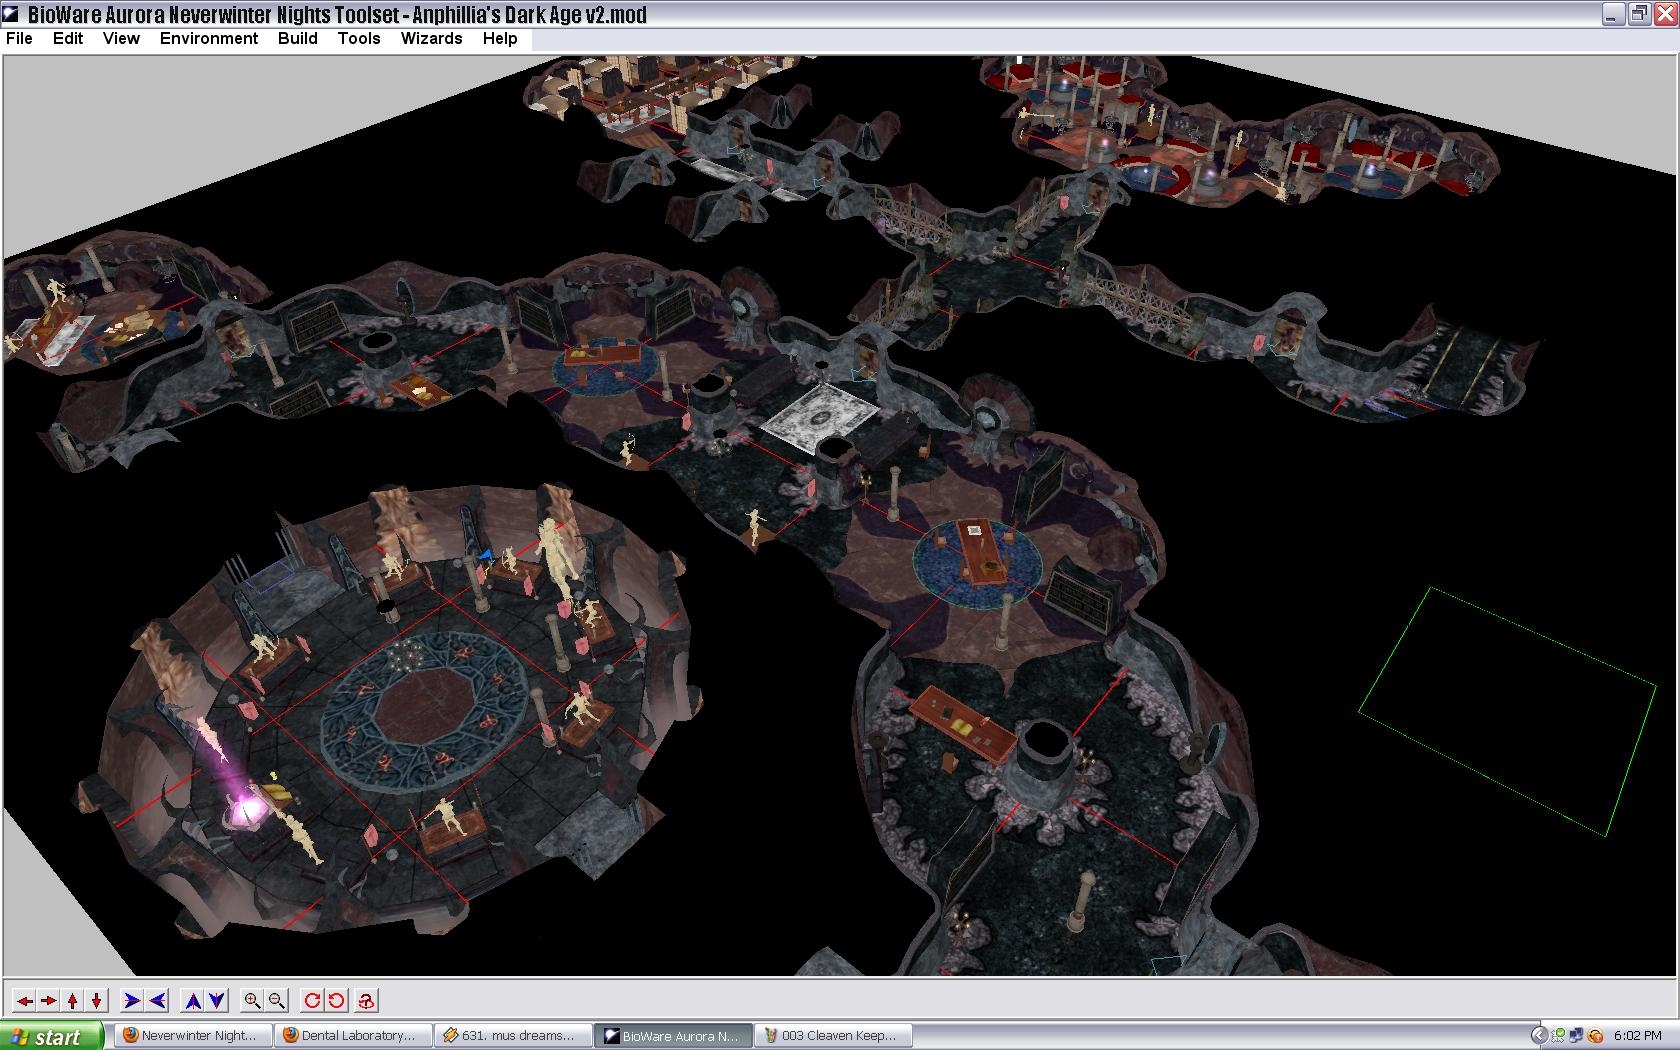Pan camera down with red down arrow

click(97, 1000)
